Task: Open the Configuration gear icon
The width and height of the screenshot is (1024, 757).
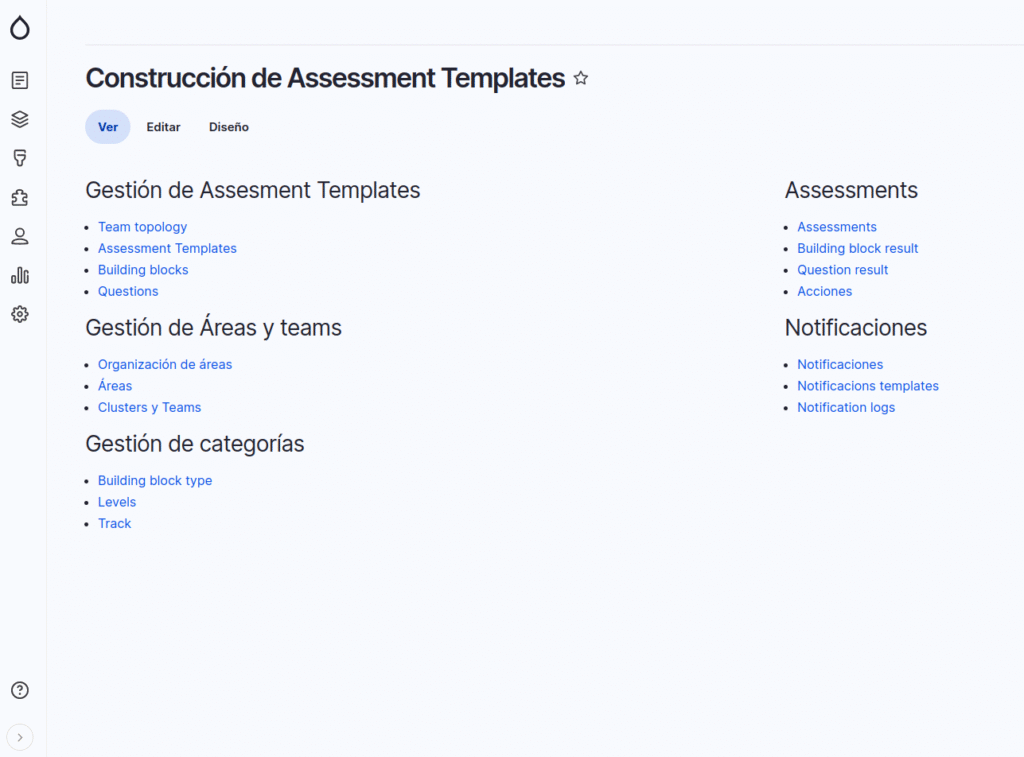Action: tap(20, 315)
